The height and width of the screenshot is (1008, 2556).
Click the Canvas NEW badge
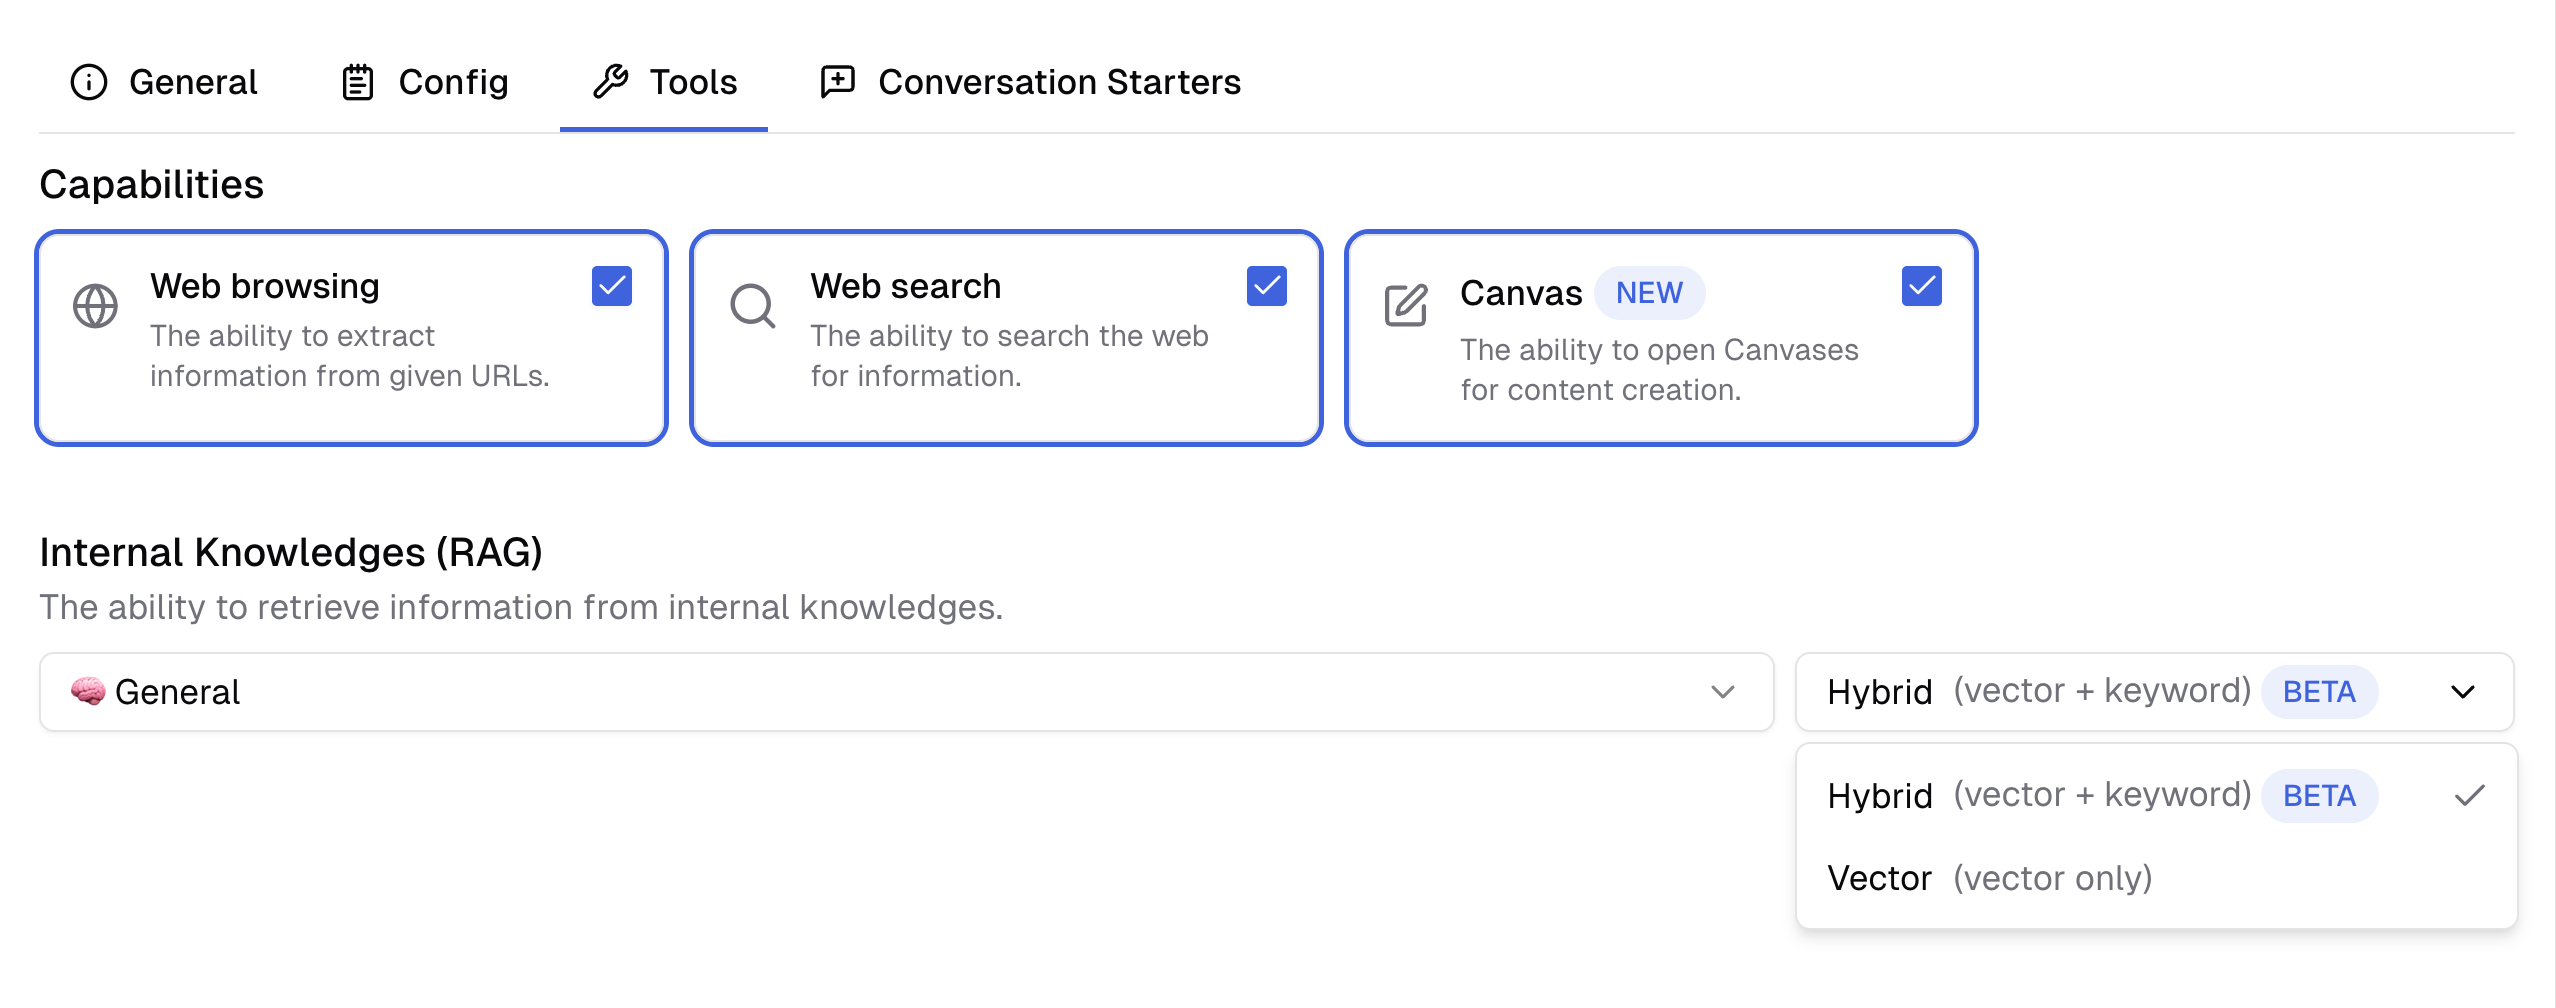pyautogui.click(x=1650, y=293)
